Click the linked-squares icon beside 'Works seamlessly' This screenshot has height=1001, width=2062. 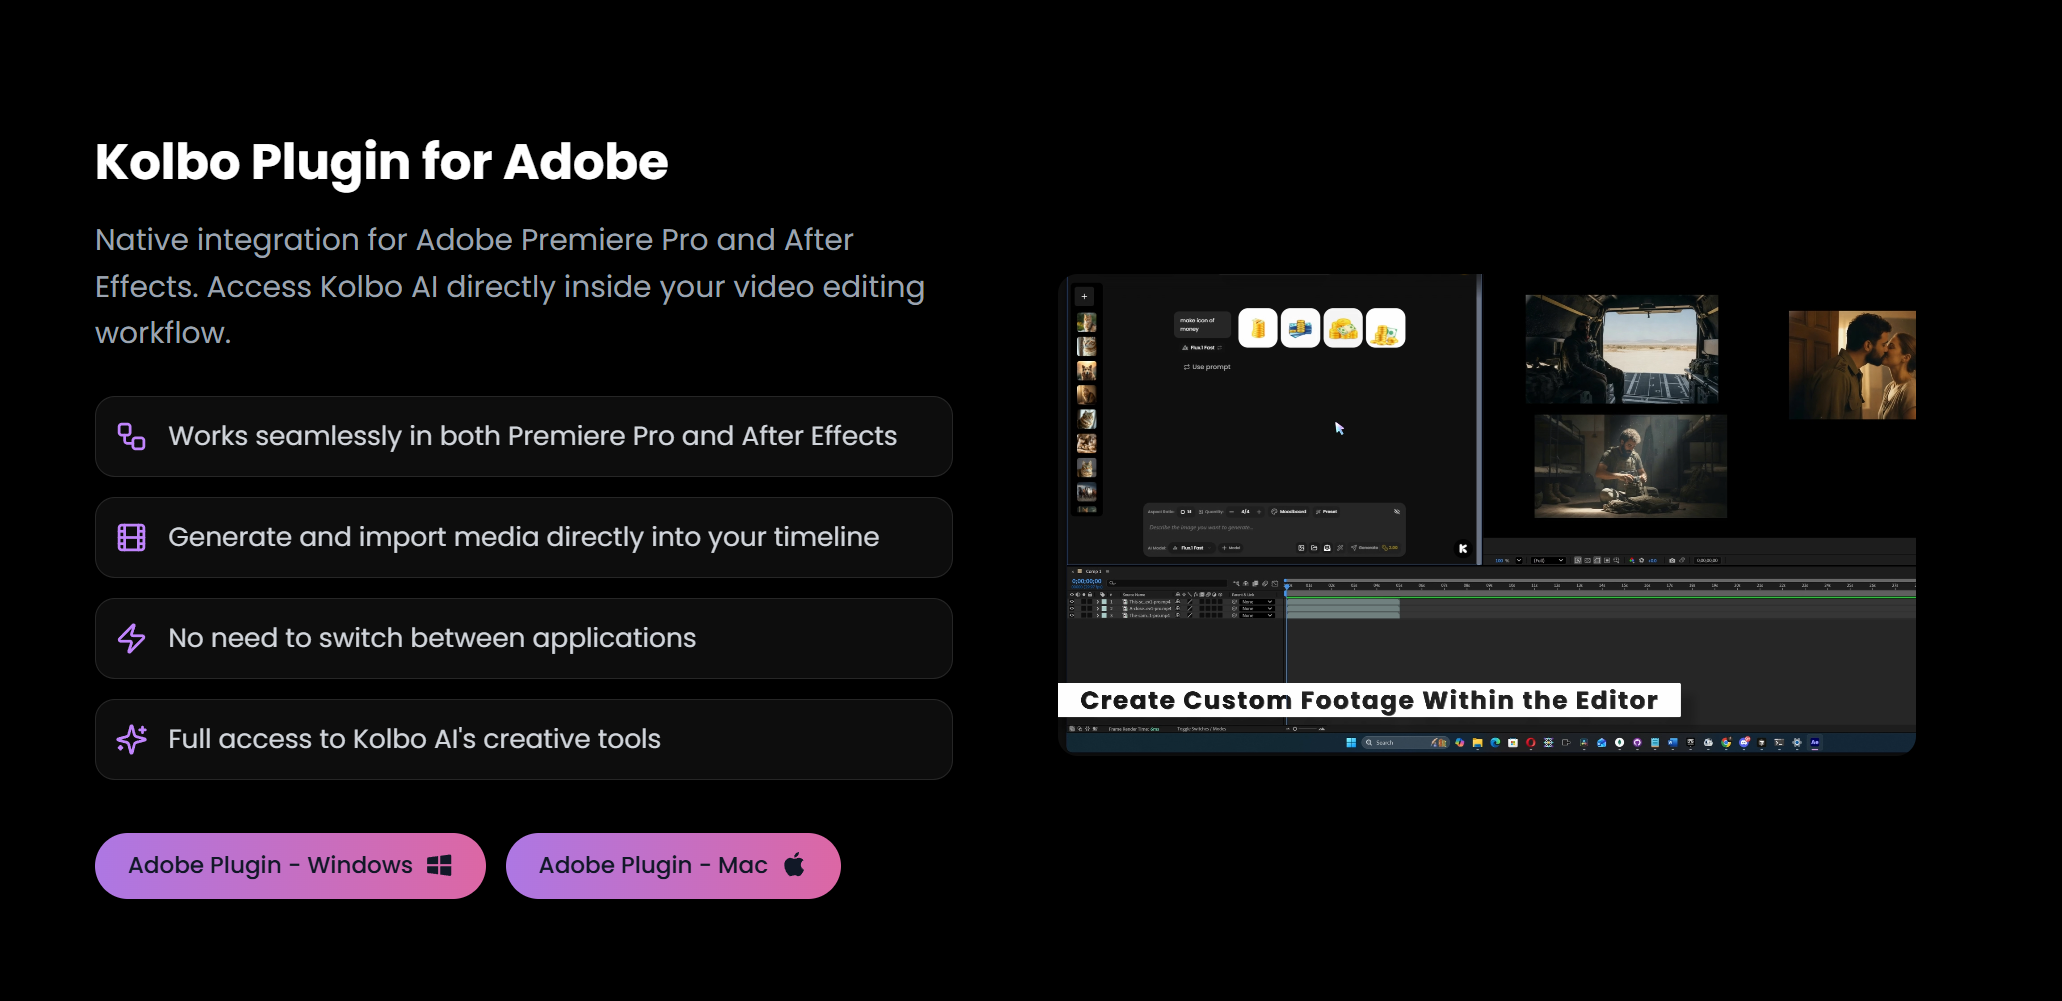point(132,437)
